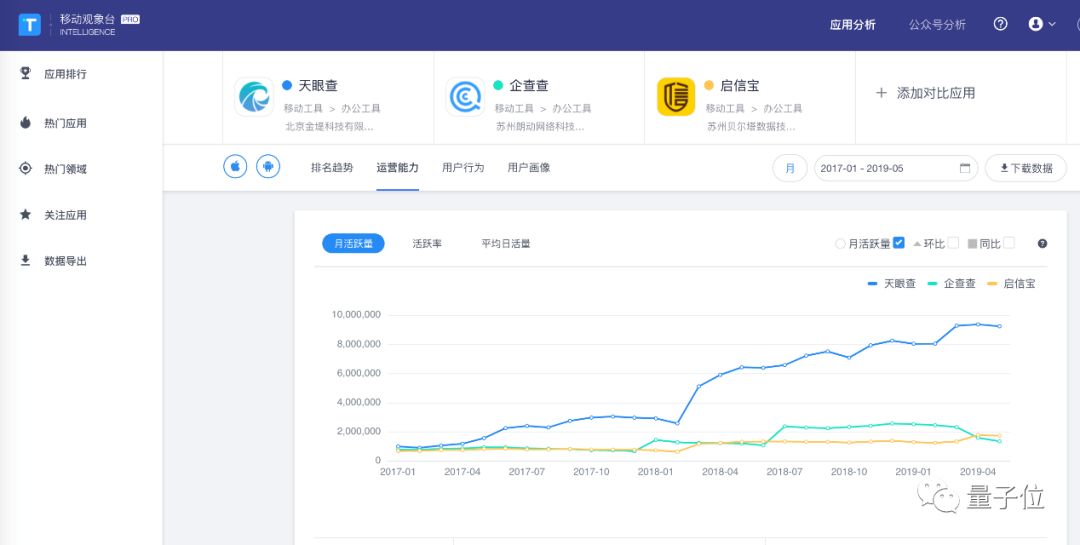Open 关注应用 in the sidebar
This screenshot has width=1080, height=545.
(65, 215)
